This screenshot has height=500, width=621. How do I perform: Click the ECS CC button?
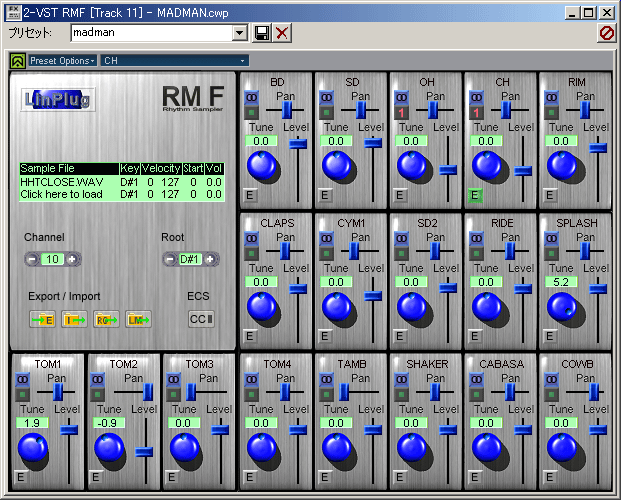201,319
